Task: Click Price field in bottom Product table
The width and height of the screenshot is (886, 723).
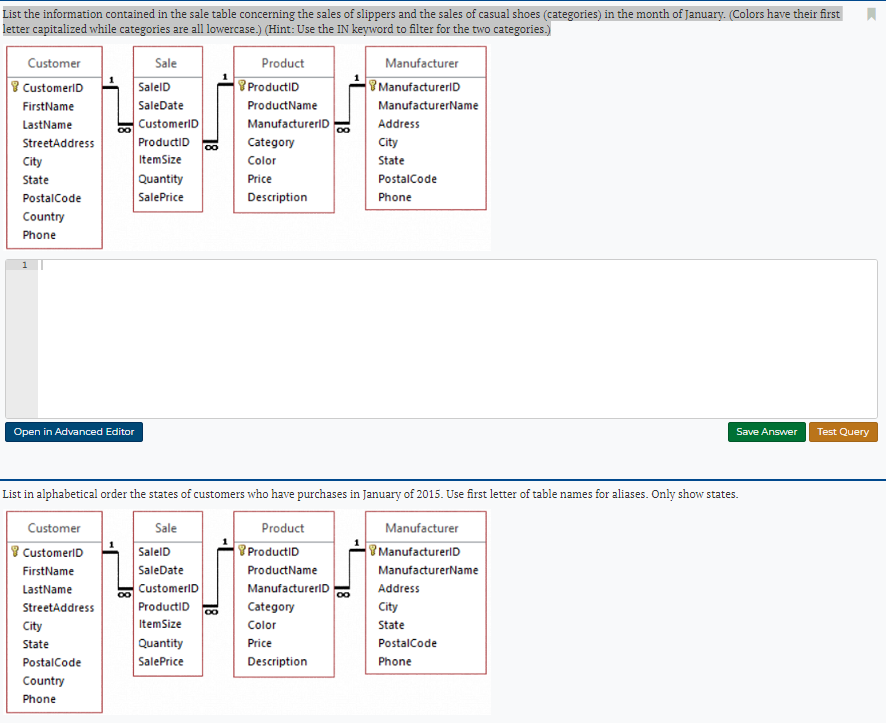Action: tap(259, 643)
